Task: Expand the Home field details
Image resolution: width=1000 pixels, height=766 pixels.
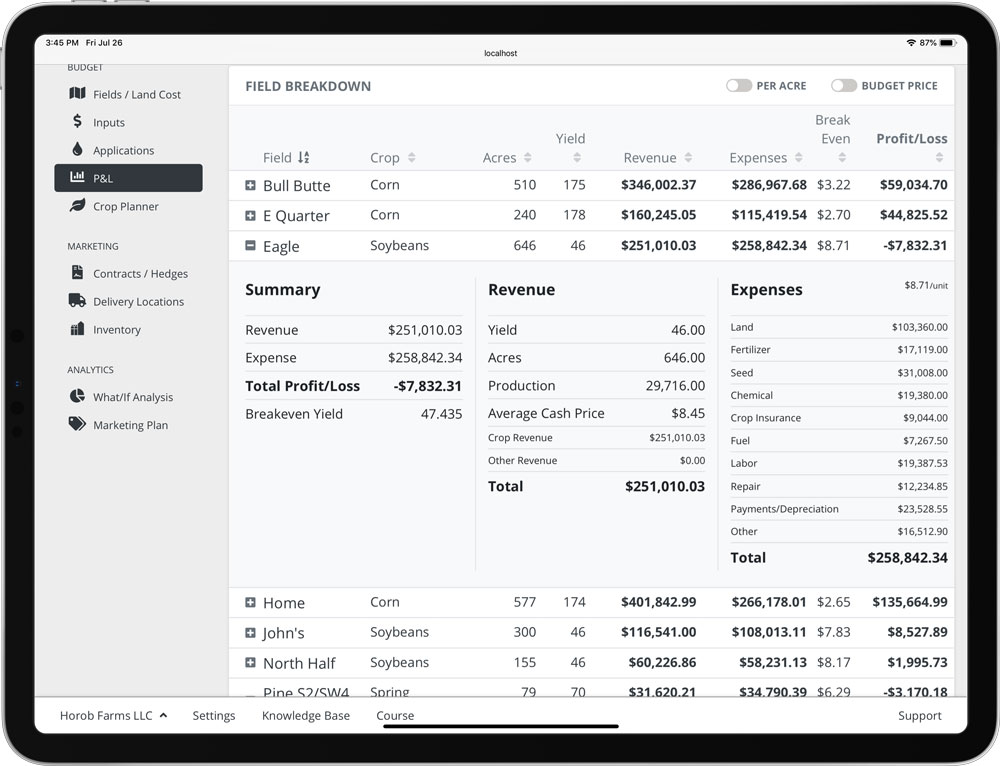Action: coord(250,603)
